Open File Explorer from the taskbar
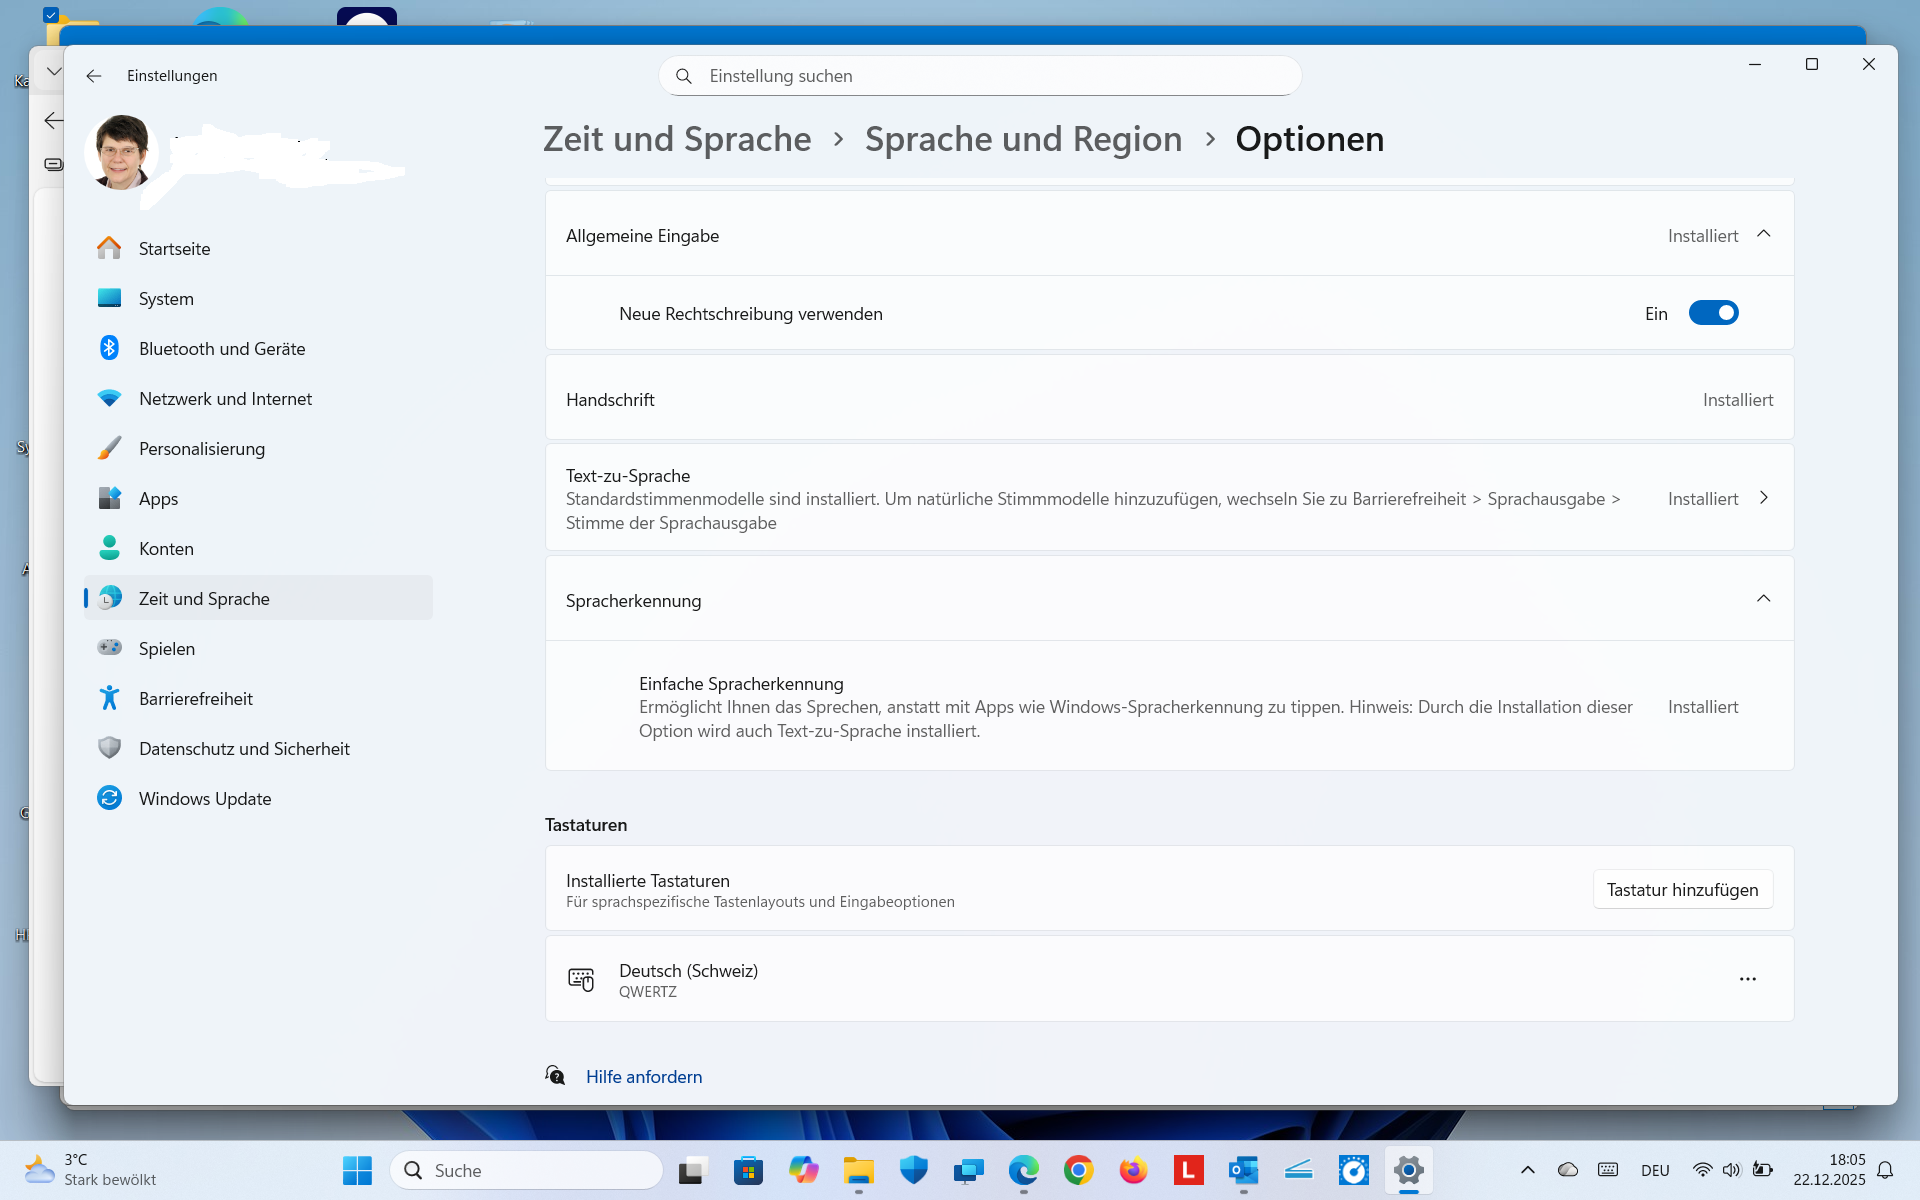This screenshot has width=1920, height=1200. pos(858,1170)
